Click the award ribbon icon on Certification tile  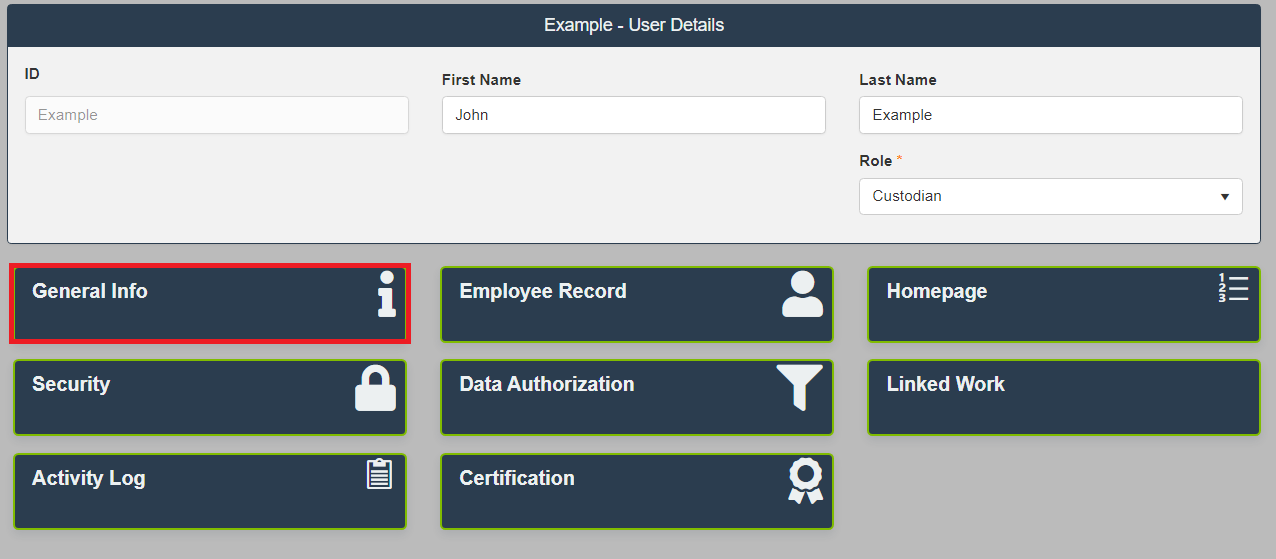click(805, 481)
